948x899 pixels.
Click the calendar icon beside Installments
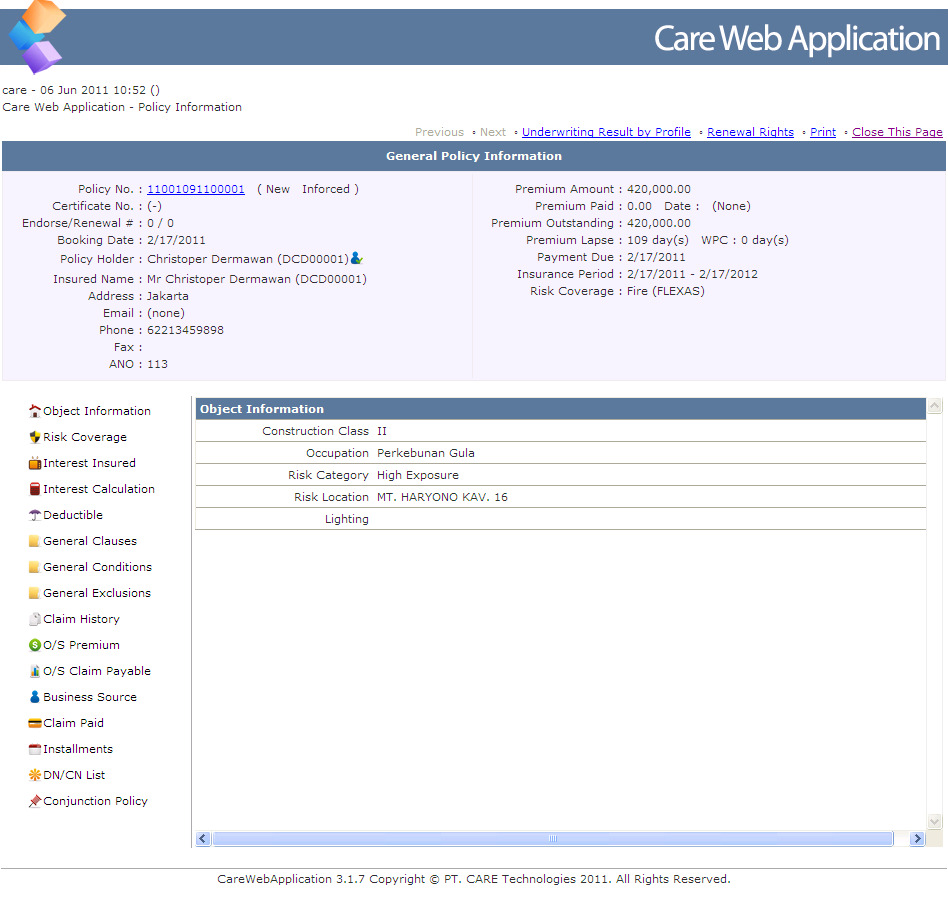tap(35, 749)
